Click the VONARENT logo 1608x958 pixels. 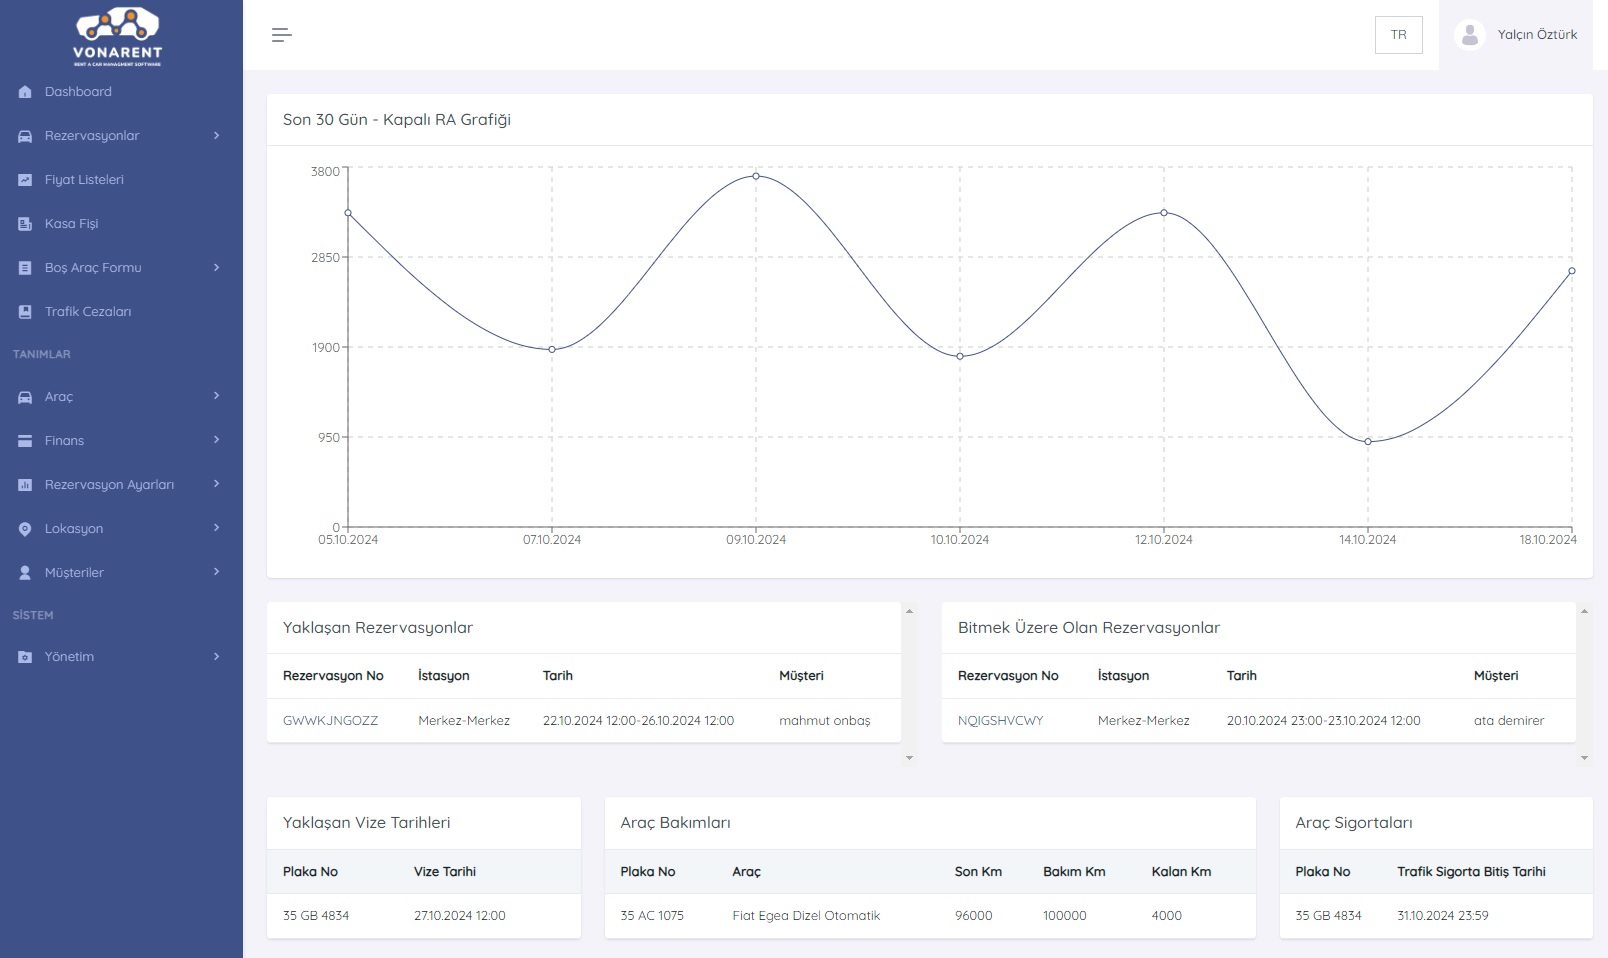[x=117, y=37]
